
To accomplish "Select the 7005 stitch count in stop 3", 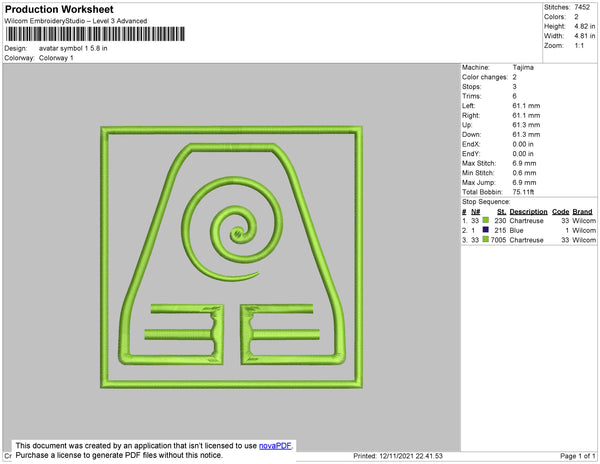I will tap(498, 240).
